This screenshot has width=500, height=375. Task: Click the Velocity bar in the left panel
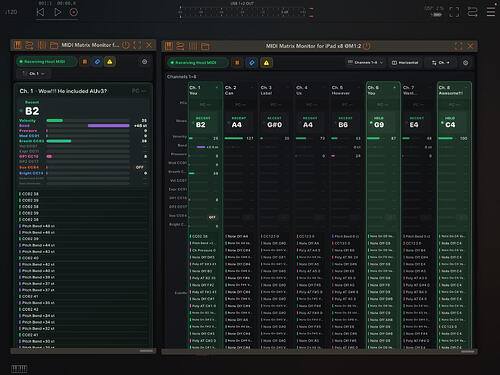click(88, 121)
